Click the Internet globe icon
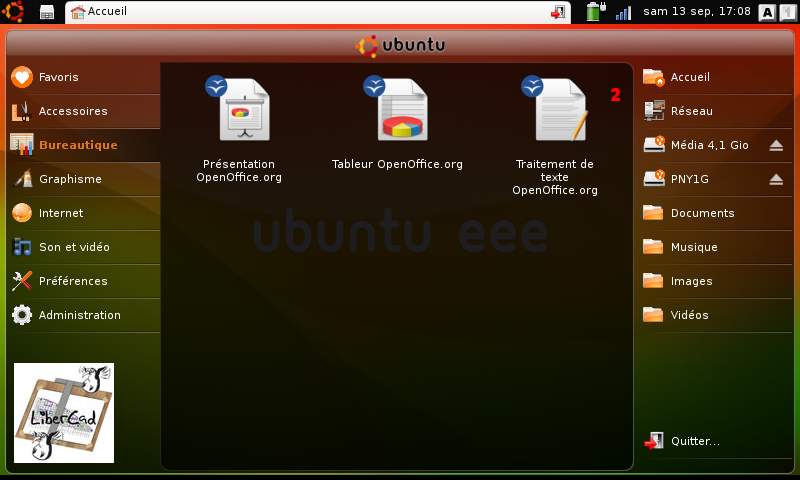 (22, 213)
